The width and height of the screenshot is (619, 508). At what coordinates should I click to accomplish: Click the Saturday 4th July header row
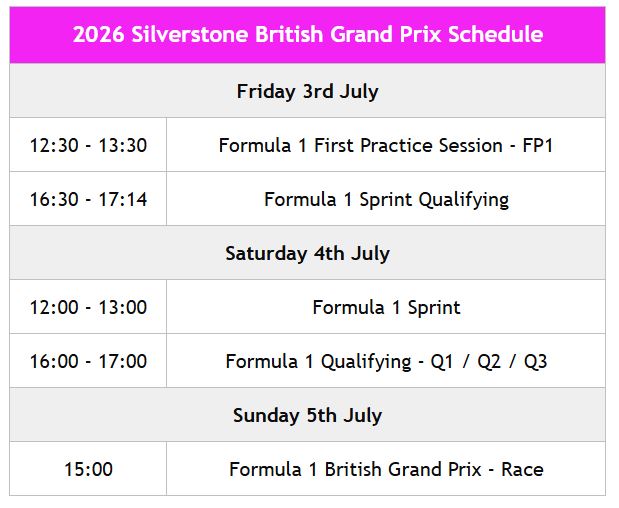[308, 254]
